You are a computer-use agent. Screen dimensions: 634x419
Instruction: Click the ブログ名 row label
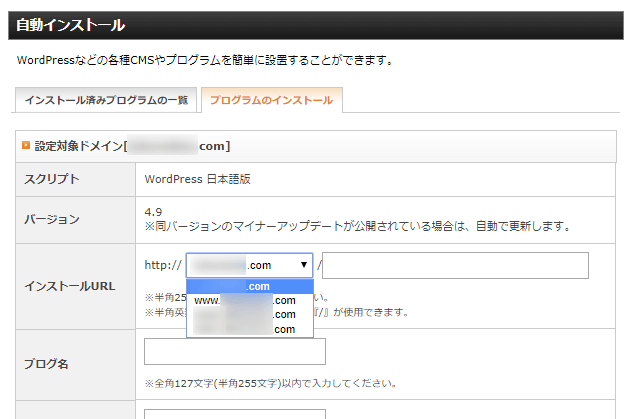pos(48,364)
